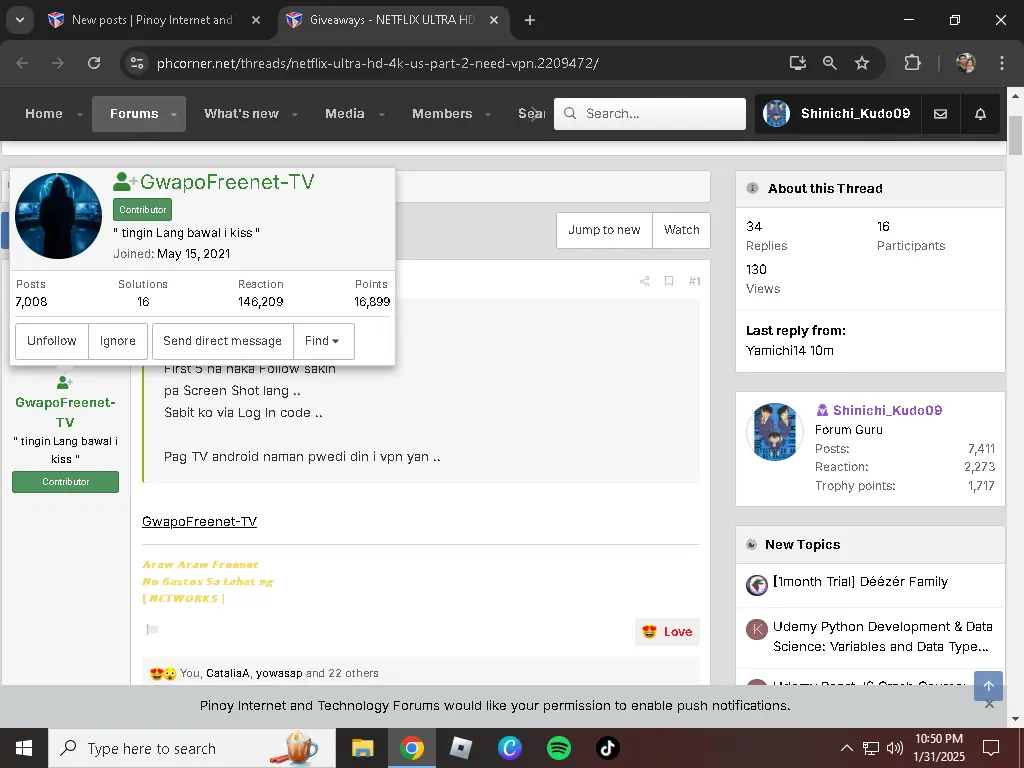This screenshot has height=768, width=1024.
Task: Bookmark post #1 with the bookmark icon
Action: (669, 281)
